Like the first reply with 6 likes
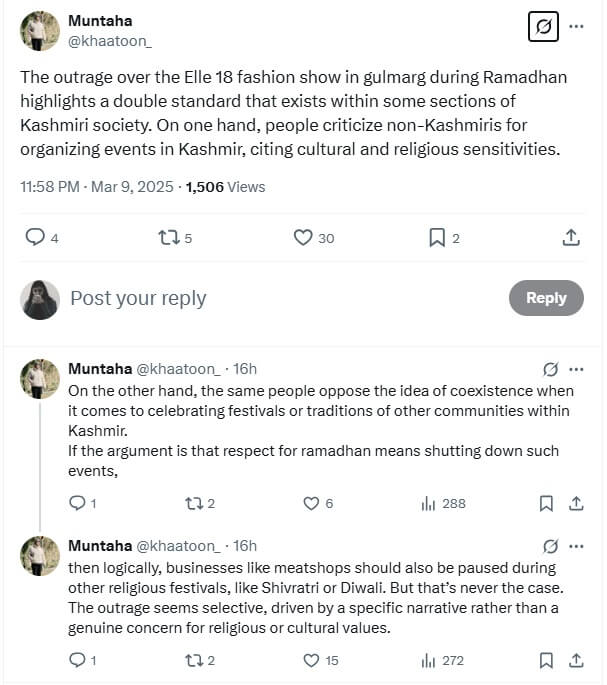 coord(311,503)
